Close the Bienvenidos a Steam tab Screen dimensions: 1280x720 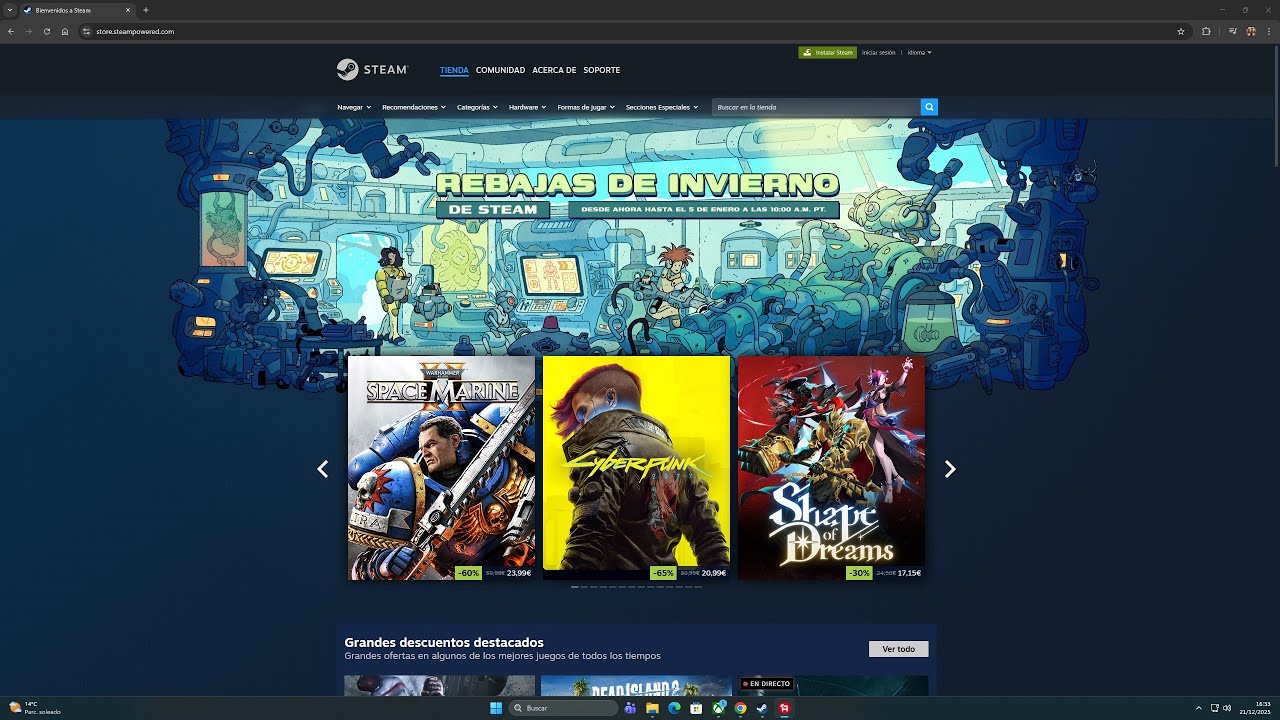128,10
